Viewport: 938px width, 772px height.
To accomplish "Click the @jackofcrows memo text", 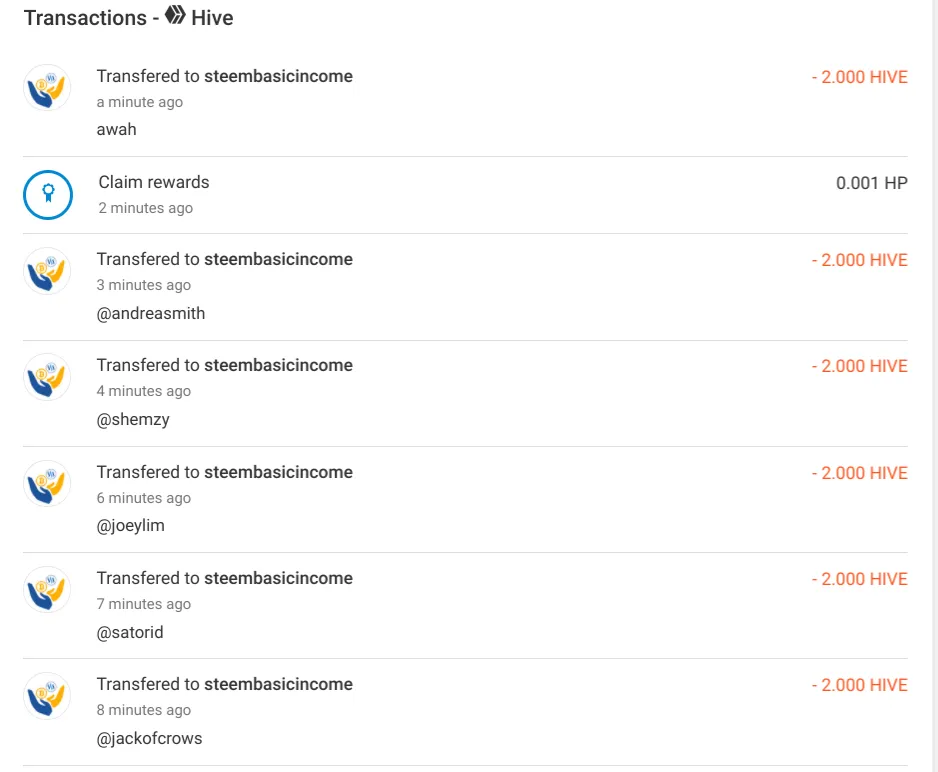I will pyautogui.click(x=150, y=739).
